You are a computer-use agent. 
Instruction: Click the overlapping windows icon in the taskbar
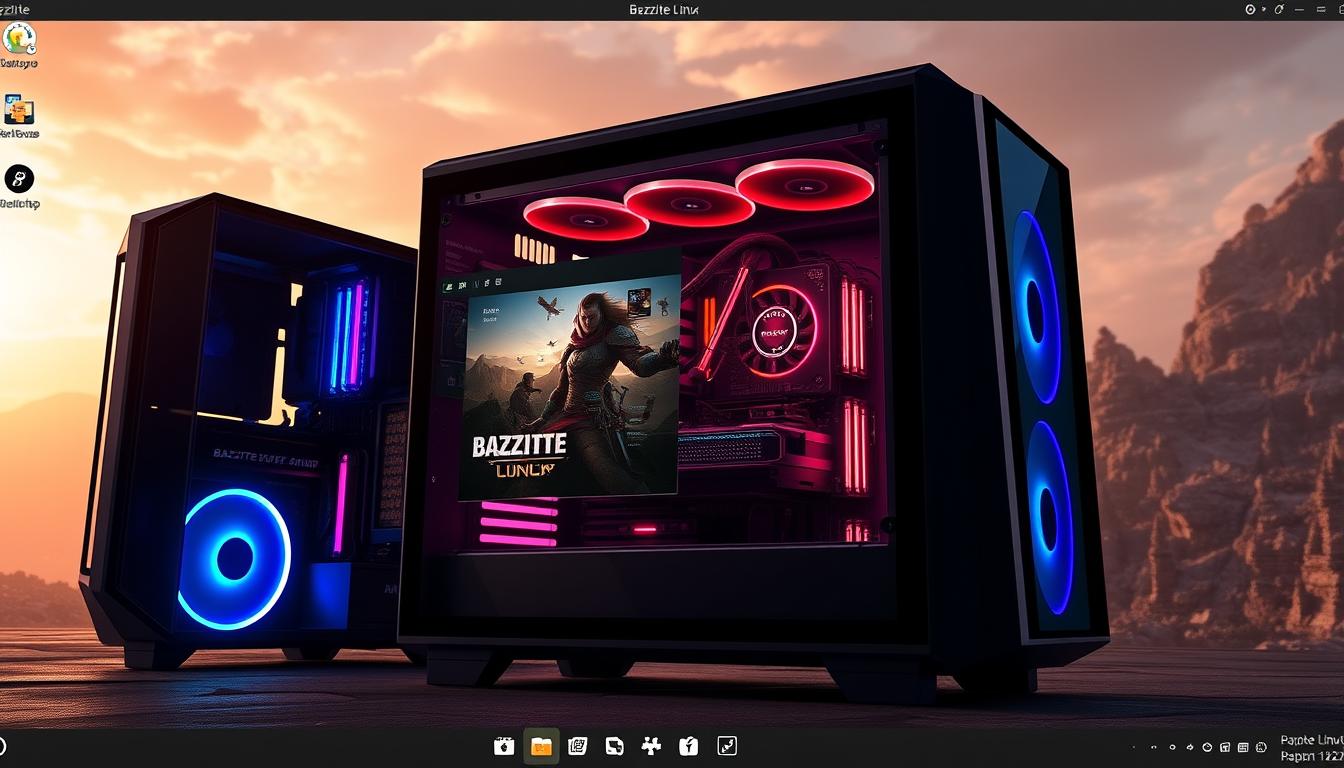pos(614,746)
